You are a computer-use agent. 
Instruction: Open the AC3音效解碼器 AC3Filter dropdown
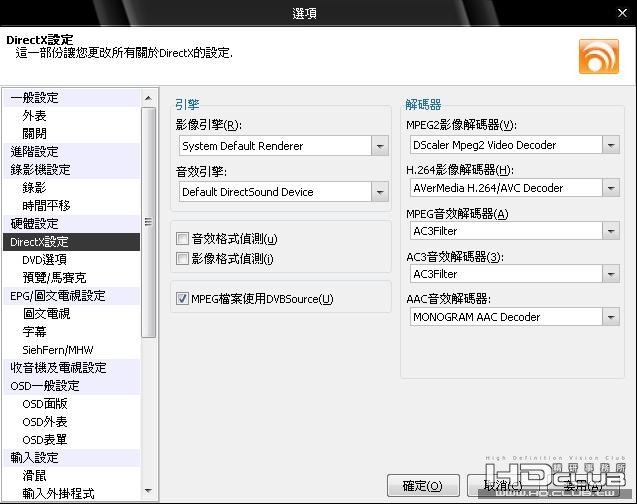[x=611, y=274]
